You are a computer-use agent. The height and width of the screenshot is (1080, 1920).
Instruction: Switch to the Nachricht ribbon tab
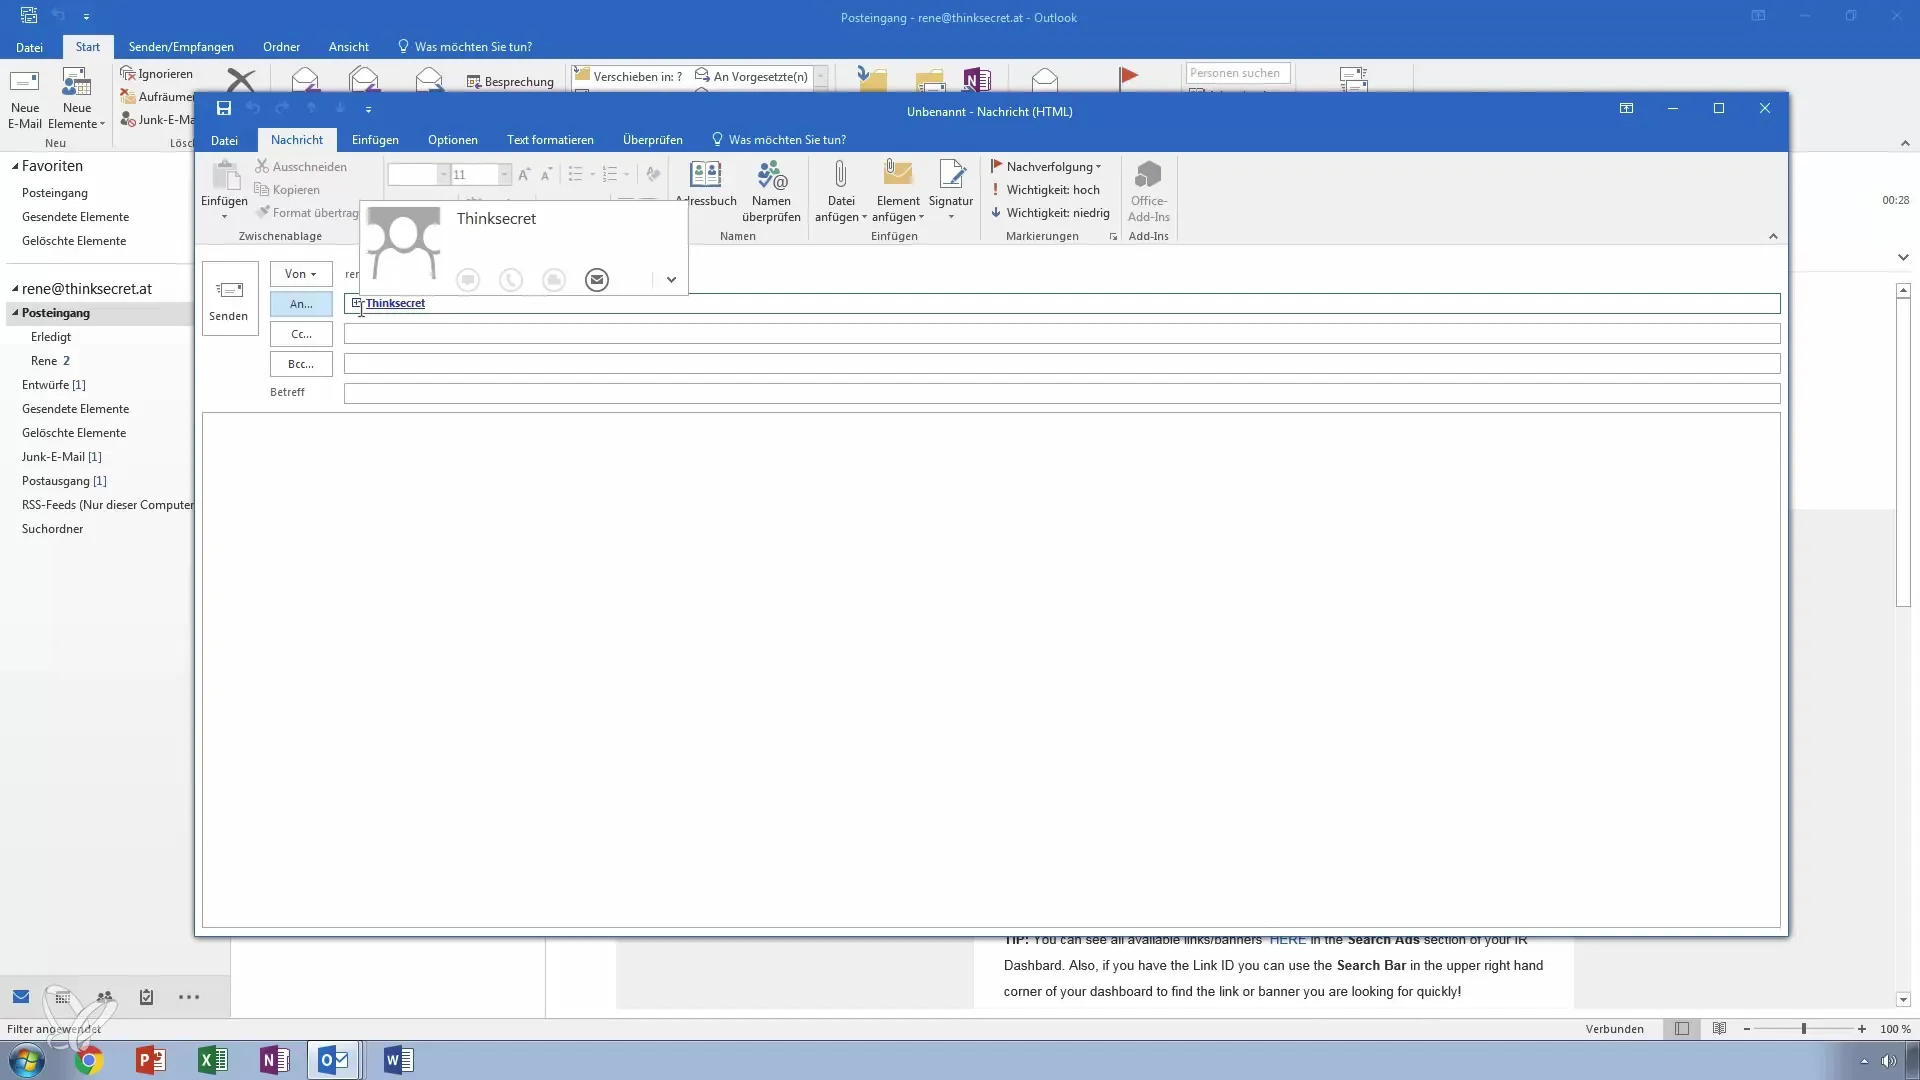[297, 140]
